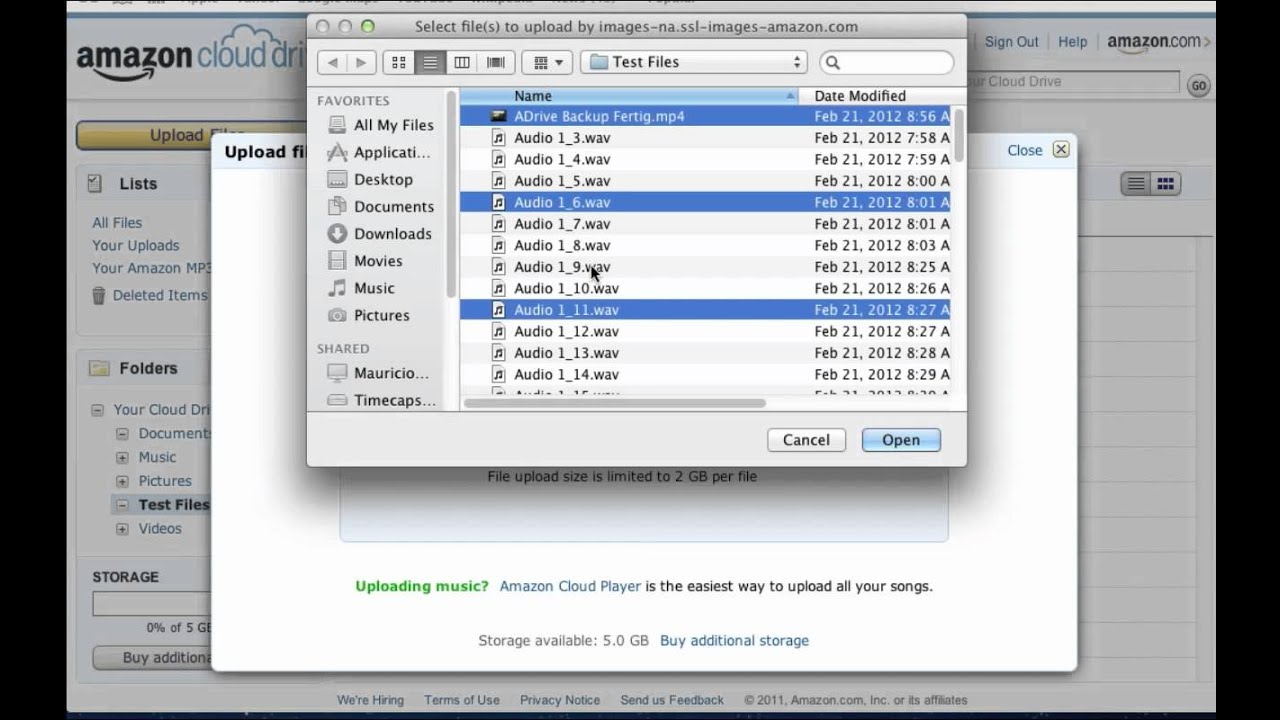
Task: Select the Audio 1_3.wav file
Action: click(705, 138)
